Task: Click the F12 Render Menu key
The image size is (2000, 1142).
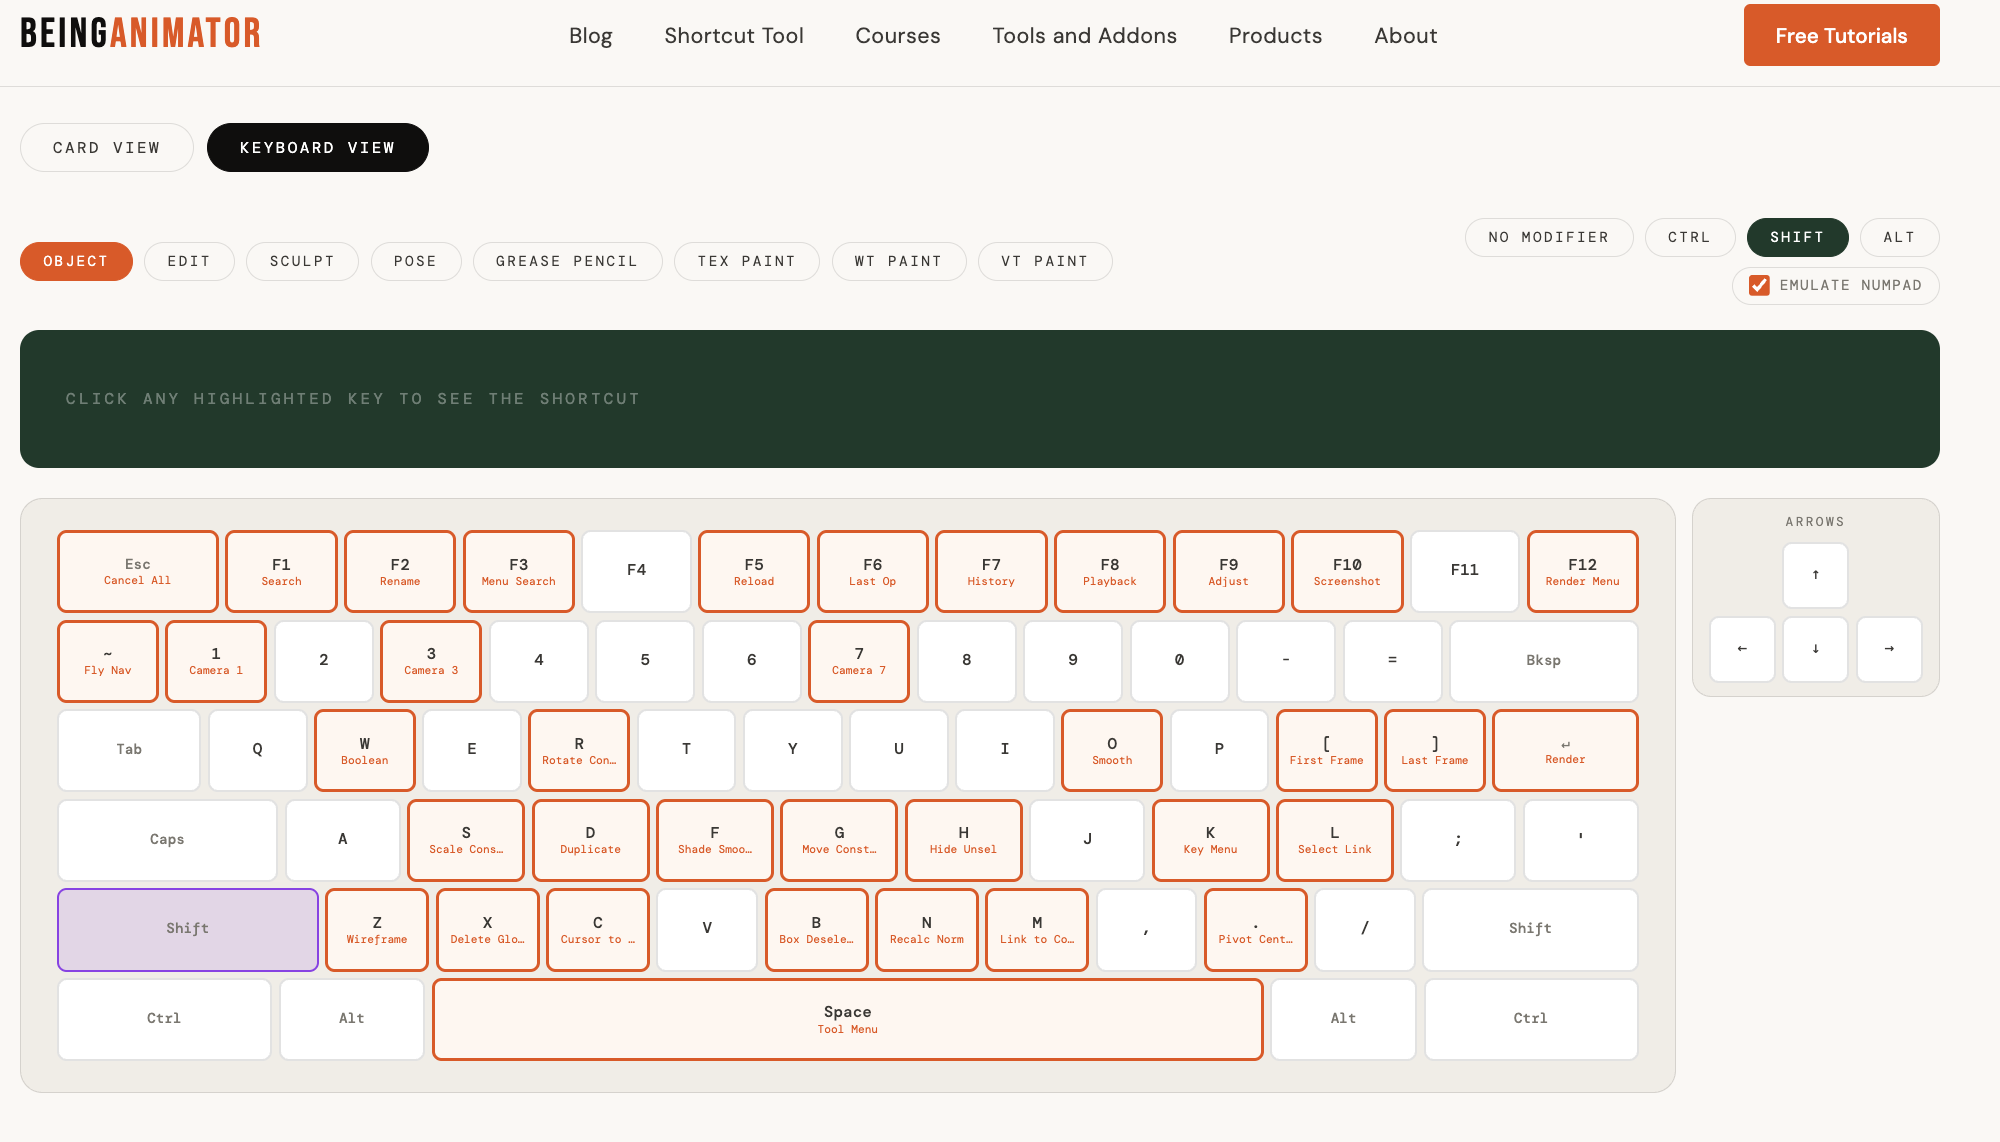Action: point(1583,571)
